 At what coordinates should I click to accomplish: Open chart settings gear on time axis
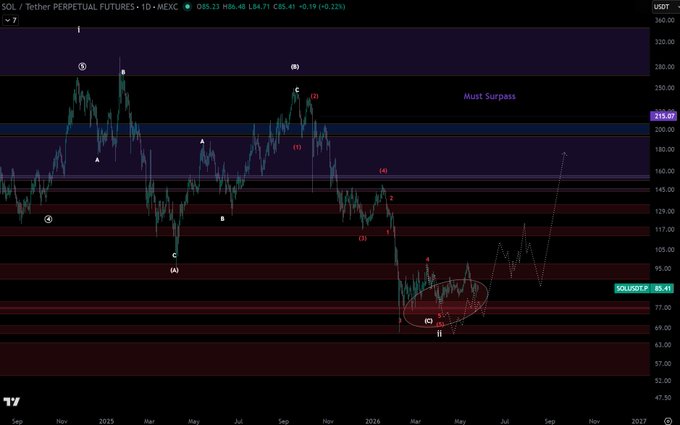pos(667,421)
